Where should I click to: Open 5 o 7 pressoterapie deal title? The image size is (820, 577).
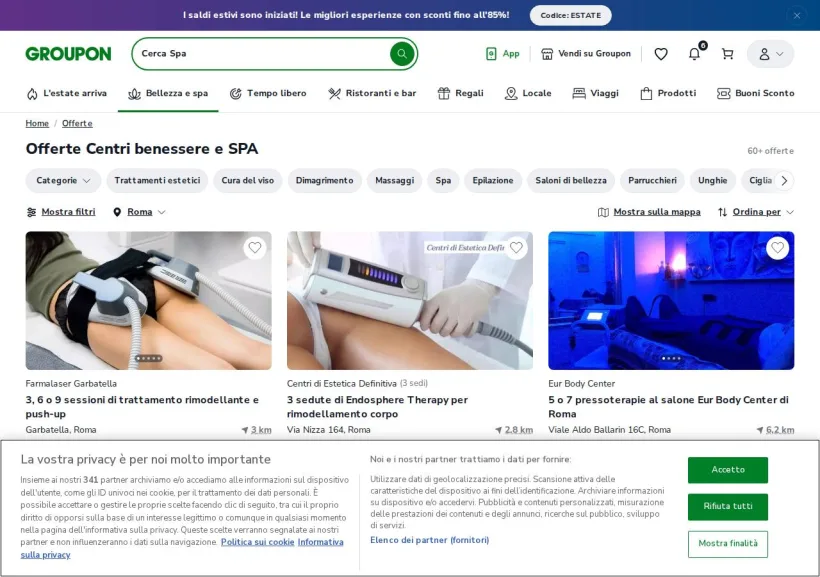point(668,406)
